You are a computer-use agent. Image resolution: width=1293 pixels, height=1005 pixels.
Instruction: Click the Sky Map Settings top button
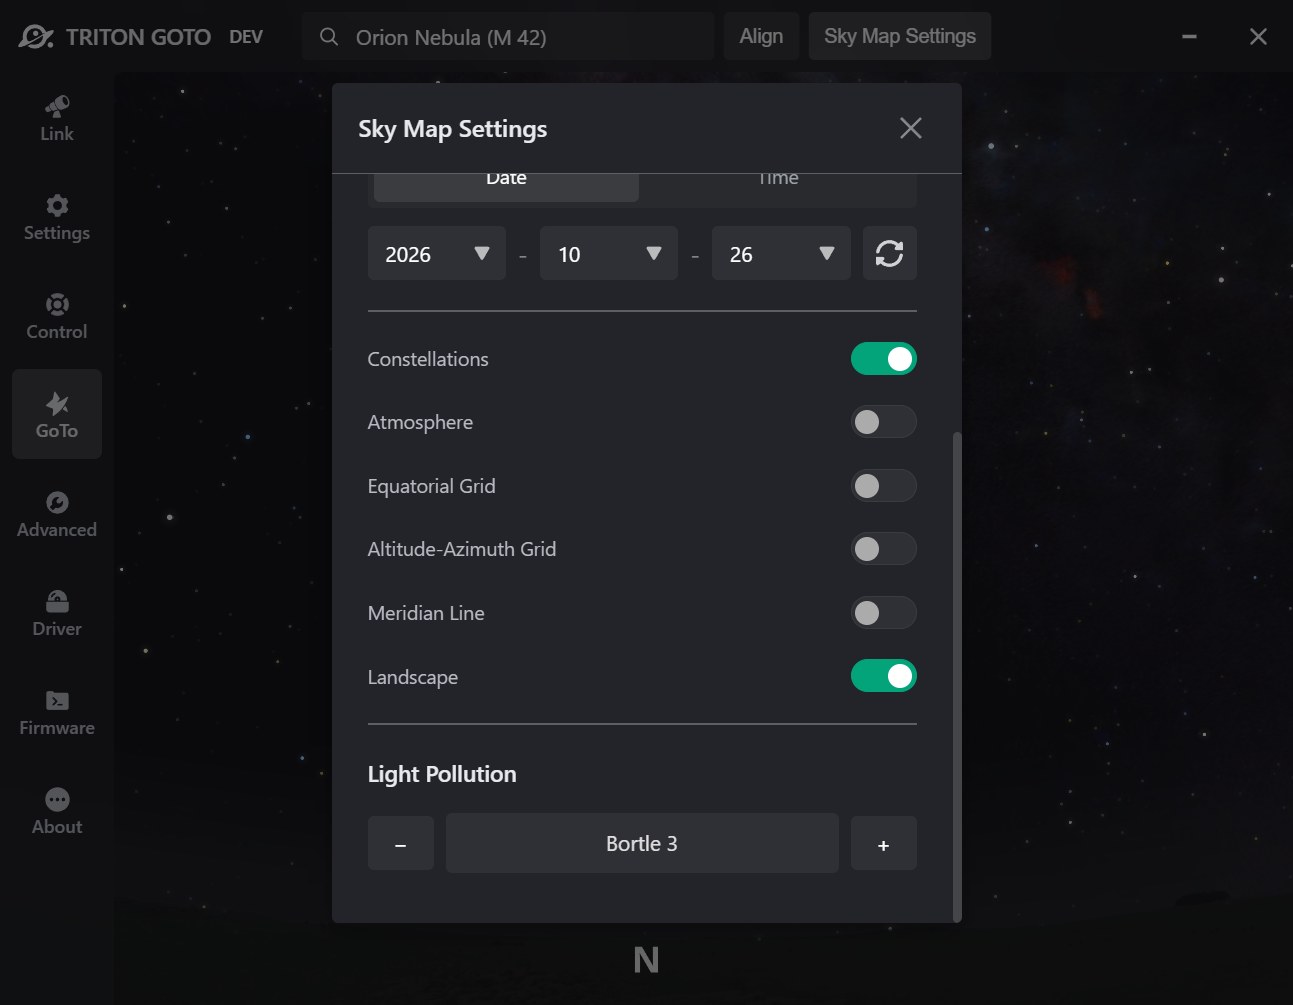tap(900, 36)
